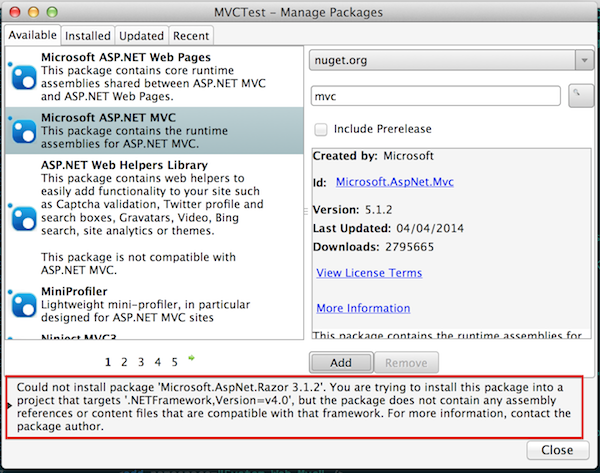Screen dimensions: 600x473
Task: Open the Microsoft.AspNet.Mvc Id link
Action: 395,182
